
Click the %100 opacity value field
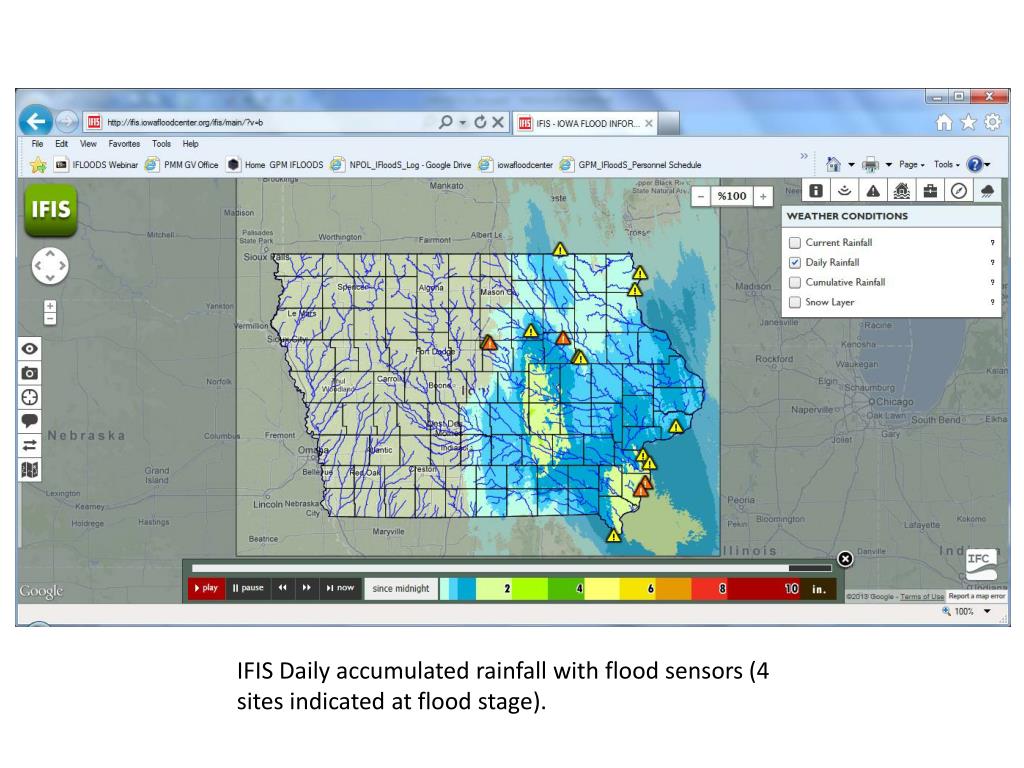[731, 196]
